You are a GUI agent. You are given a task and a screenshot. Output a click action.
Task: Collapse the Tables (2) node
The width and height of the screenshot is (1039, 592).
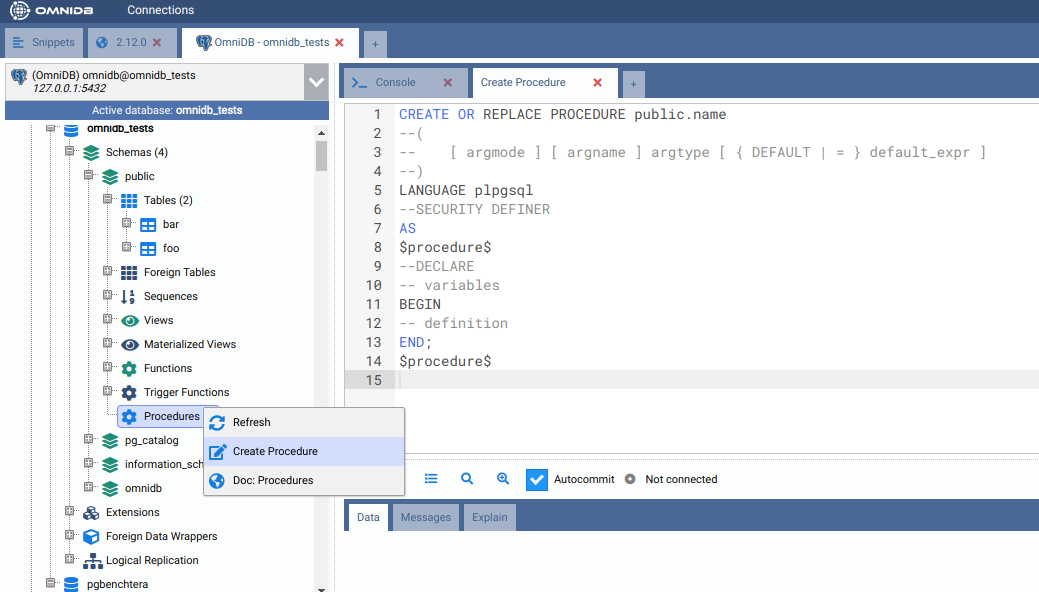(108, 200)
